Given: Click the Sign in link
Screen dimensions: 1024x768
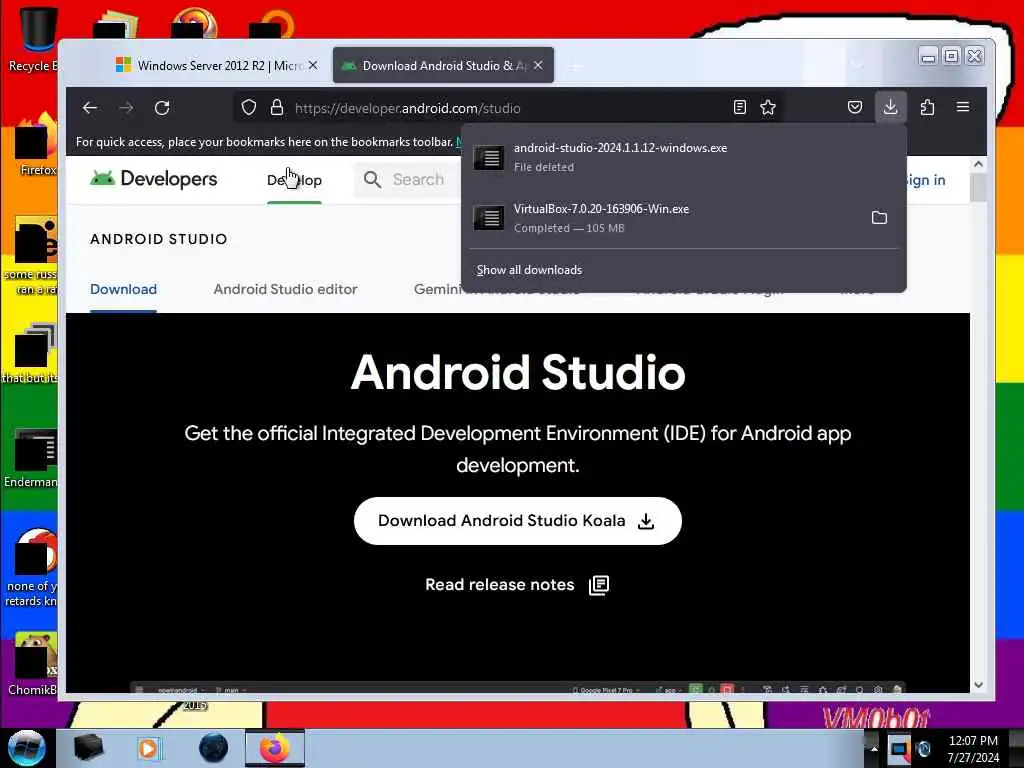Looking at the screenshot, I should click(x=924, y=180).
